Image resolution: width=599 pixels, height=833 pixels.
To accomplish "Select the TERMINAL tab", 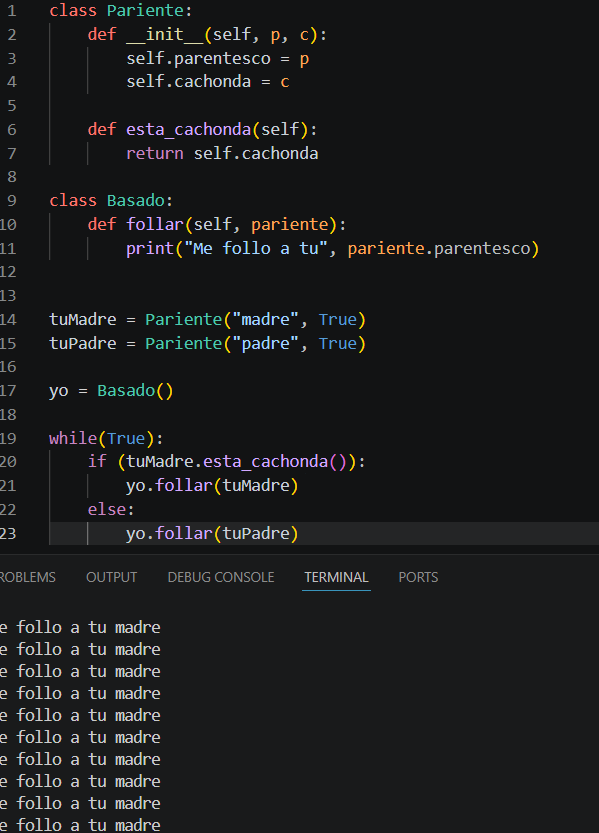I will pos(336,577).
